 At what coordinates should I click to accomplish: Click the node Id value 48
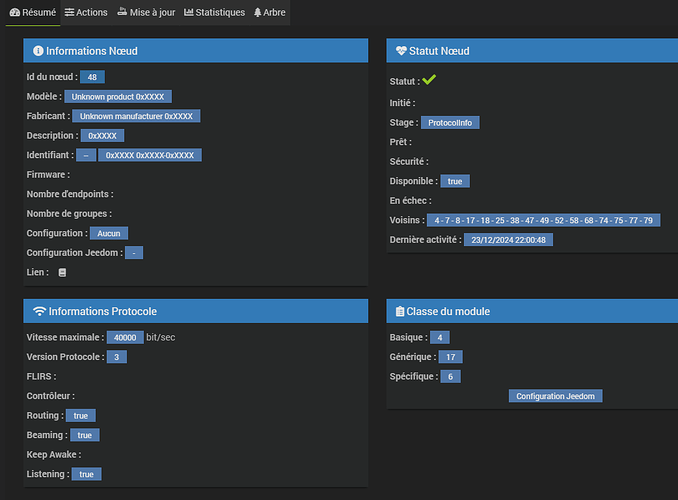[93, 77]
